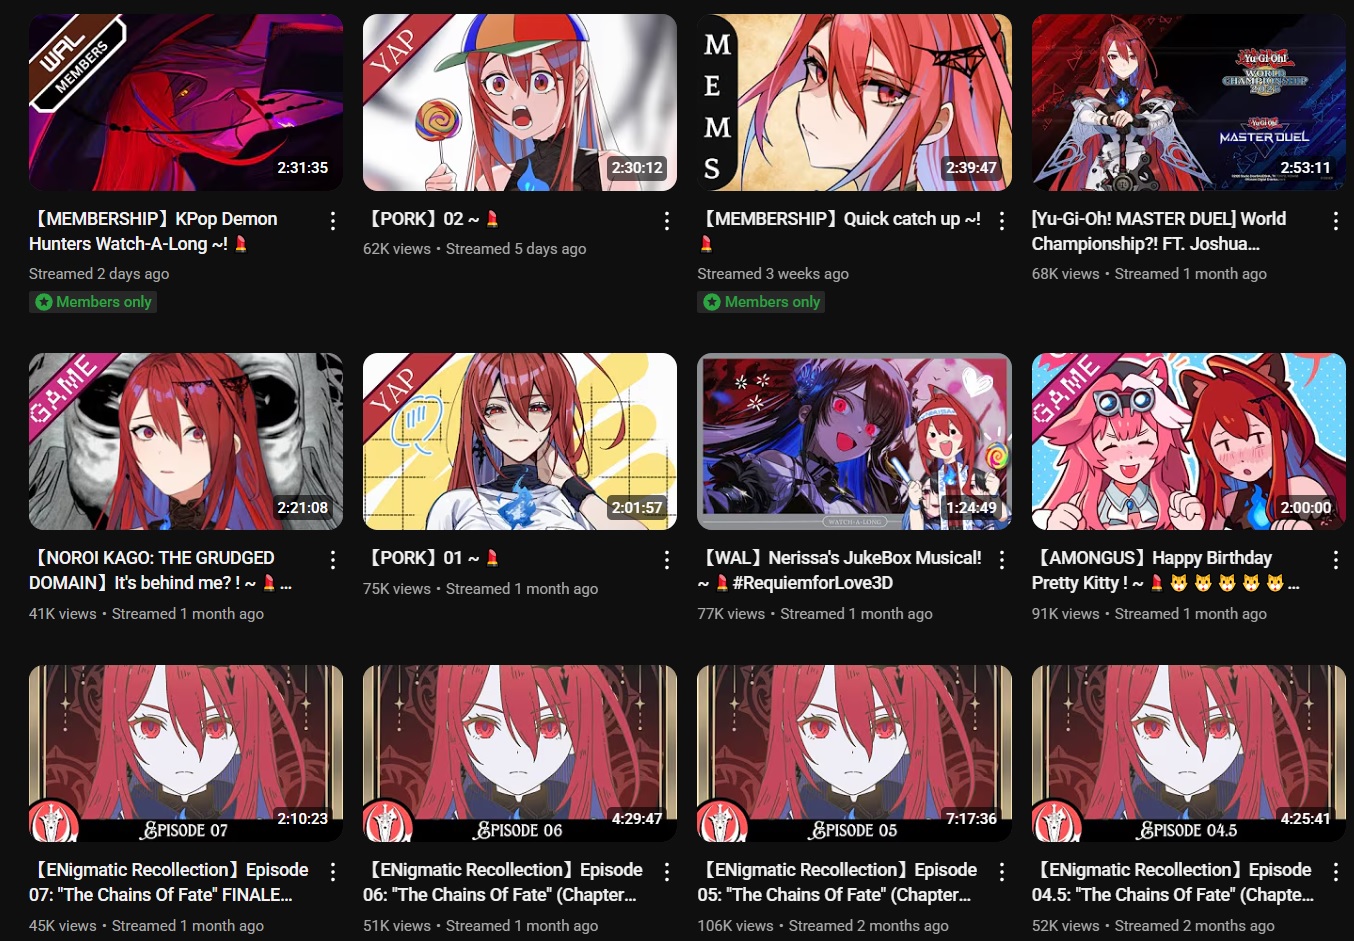Play the AMONGUS Happy Birthday thumbnail

(1189, 441)
